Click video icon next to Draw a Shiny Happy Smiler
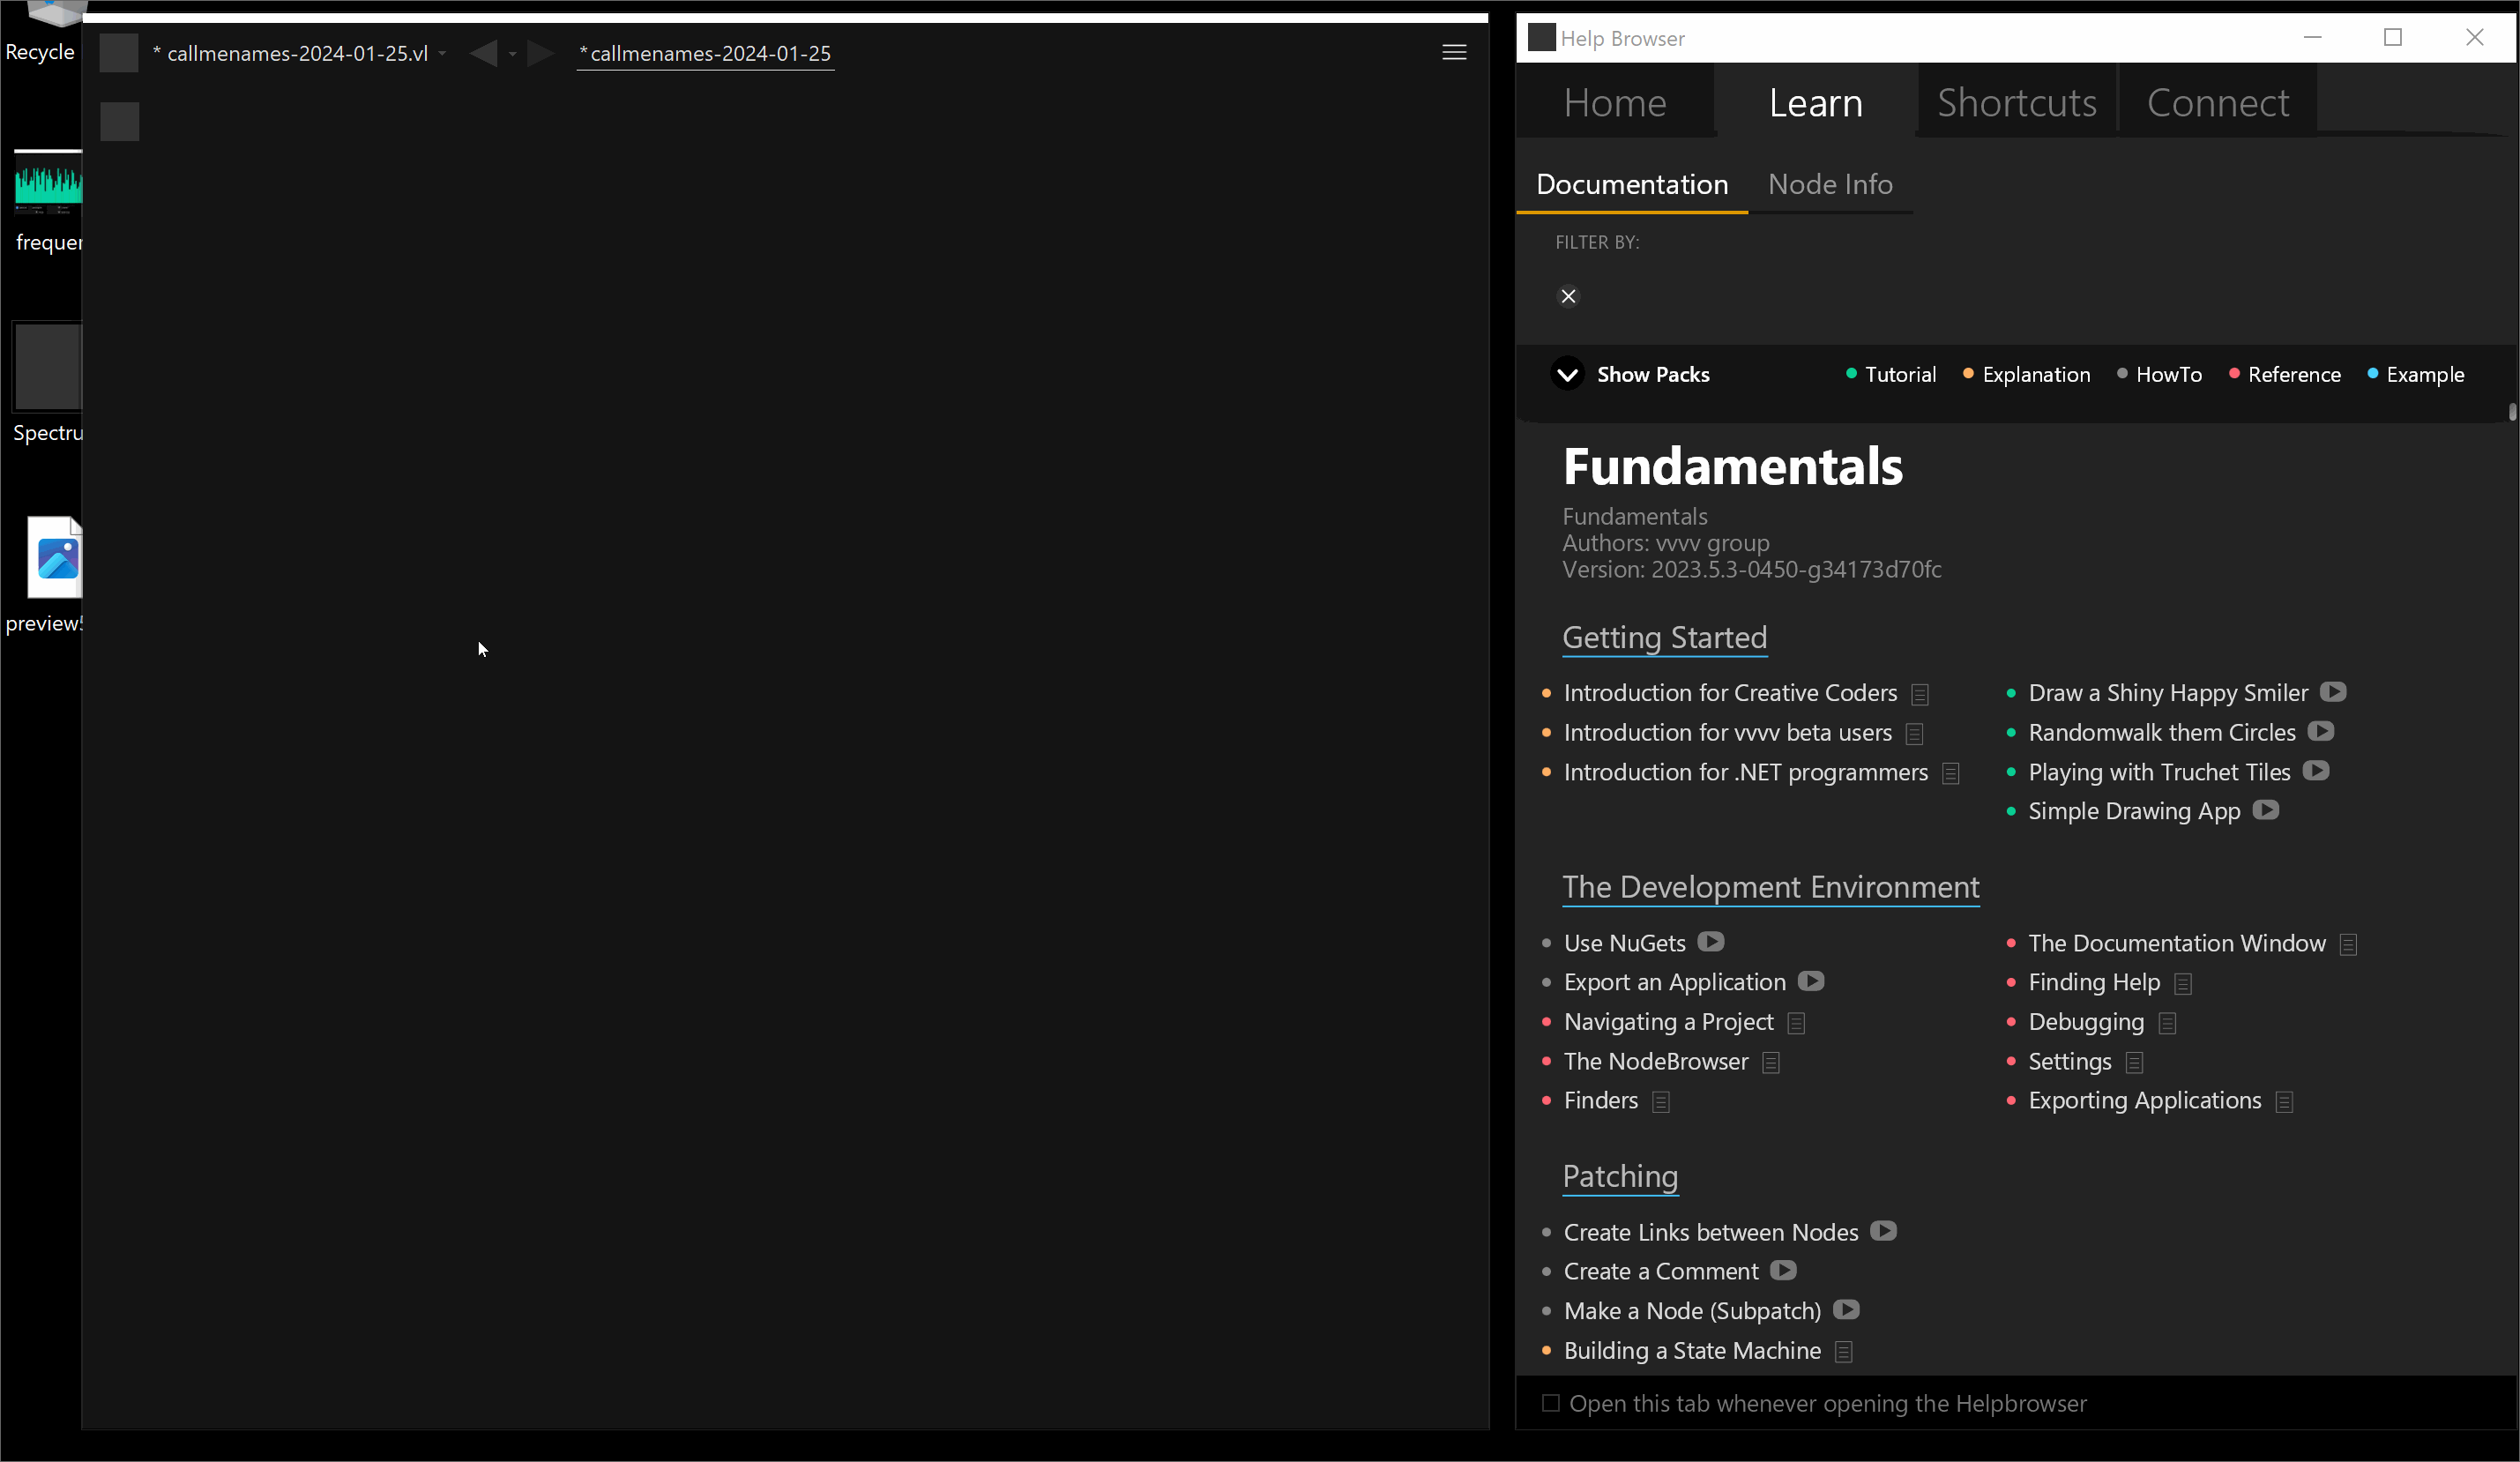2520x1462 pixels. pyautogui.click(x=2333, y=692)
